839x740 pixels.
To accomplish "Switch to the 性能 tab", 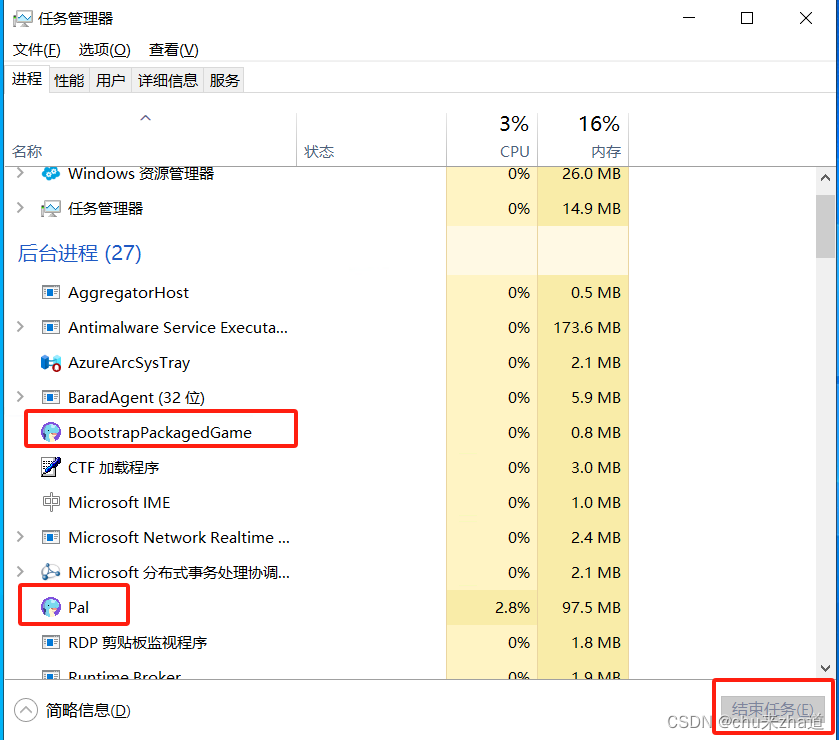I will pyautogui.click(x=70, y=80).
